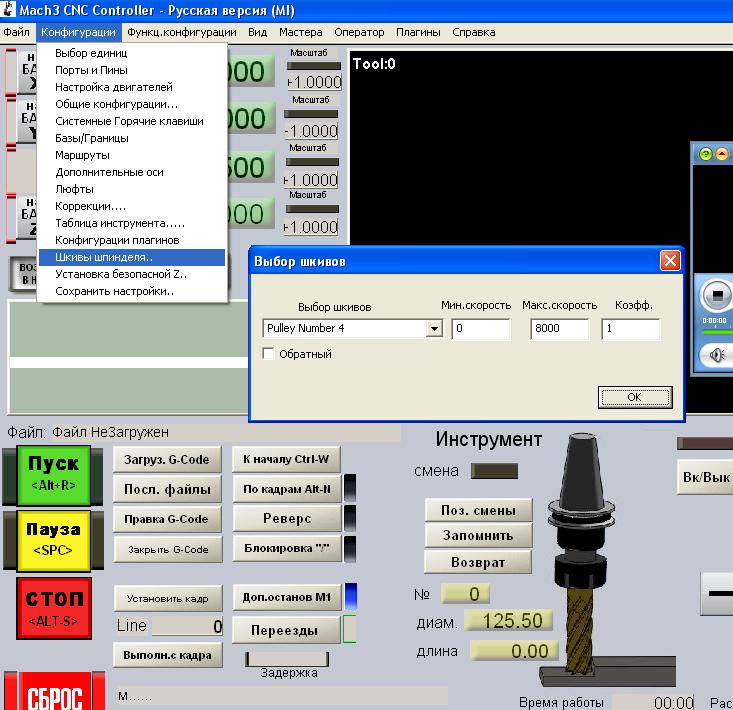Open the Функц.конфигурации menu
This screenshot has width=733, height=710.
181,32
